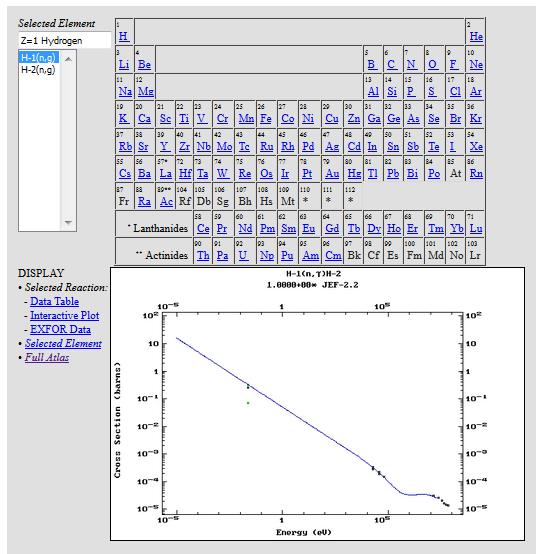
Task: Click the Selected Element text field
Action: pyautogui.click(x=65, y=40)
